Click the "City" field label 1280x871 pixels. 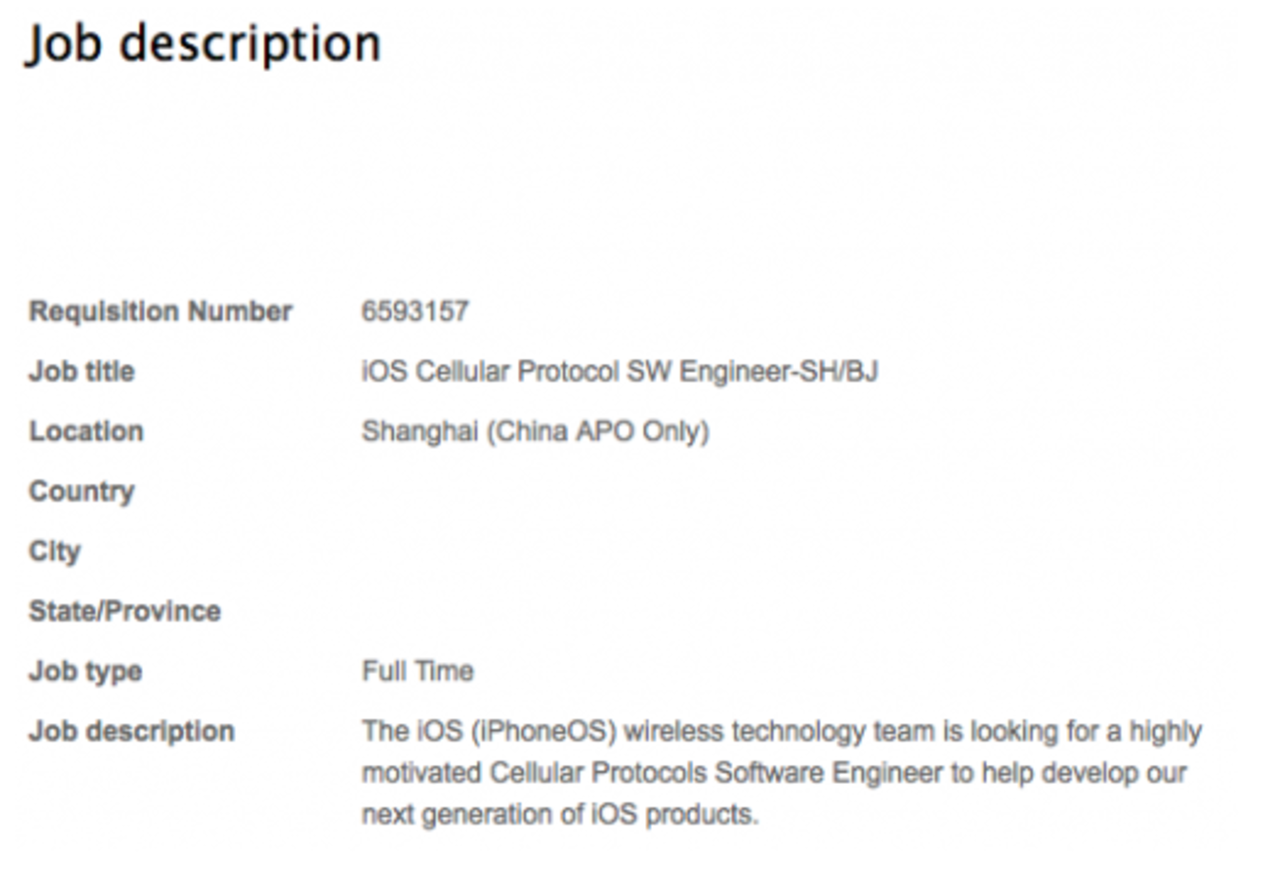coord(54,552)
